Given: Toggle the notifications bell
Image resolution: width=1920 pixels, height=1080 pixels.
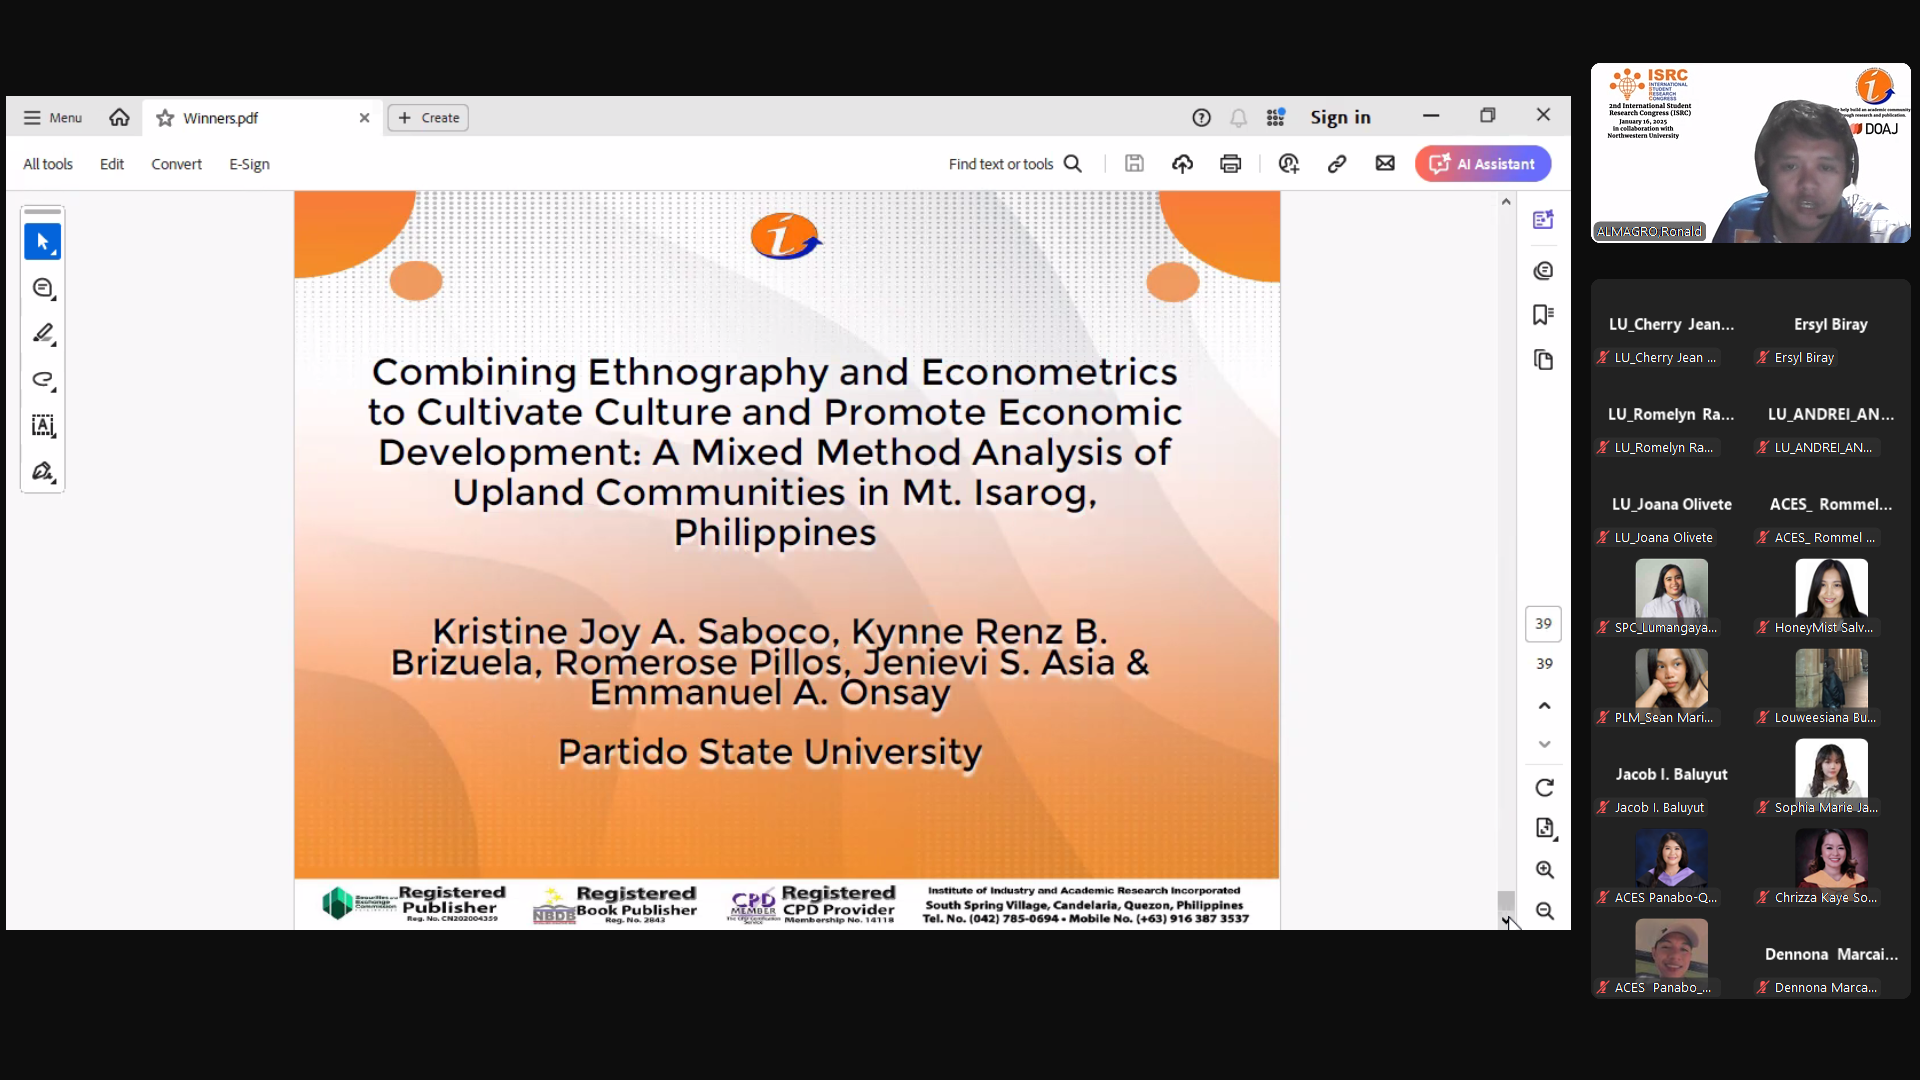Looking at the screenshot, I should coord(1238,118).
